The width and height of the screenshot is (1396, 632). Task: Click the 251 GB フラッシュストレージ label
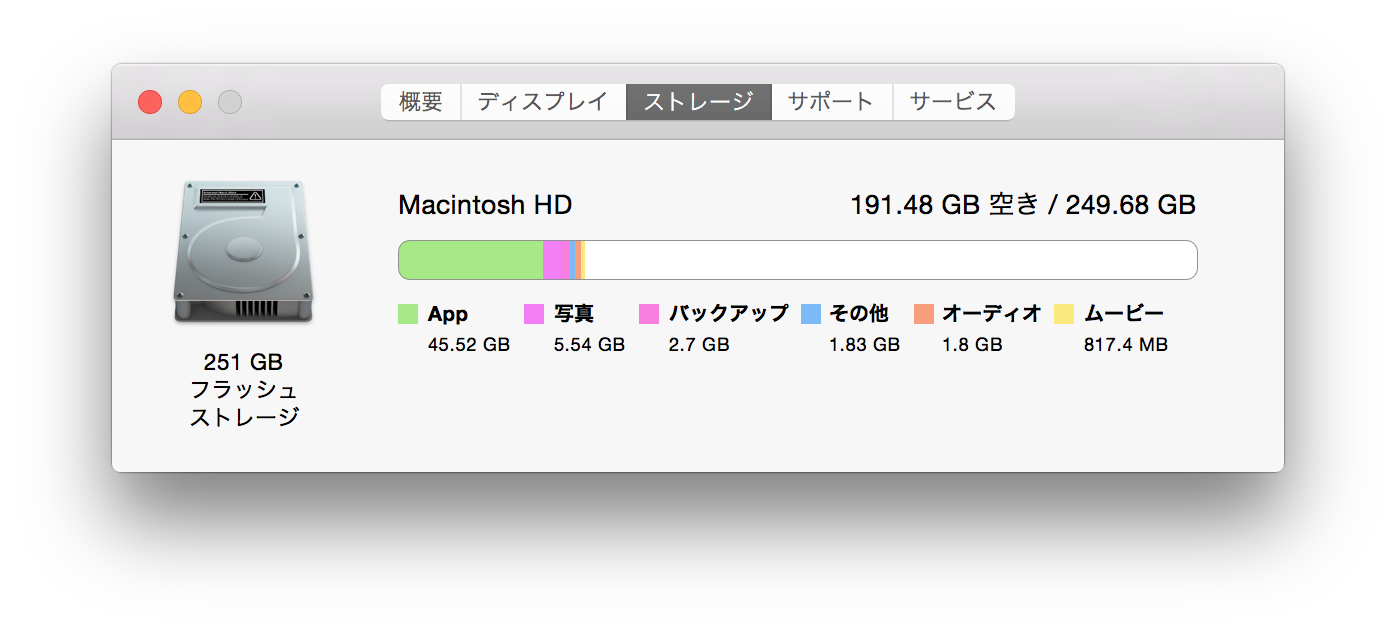[x=244, y=390]
